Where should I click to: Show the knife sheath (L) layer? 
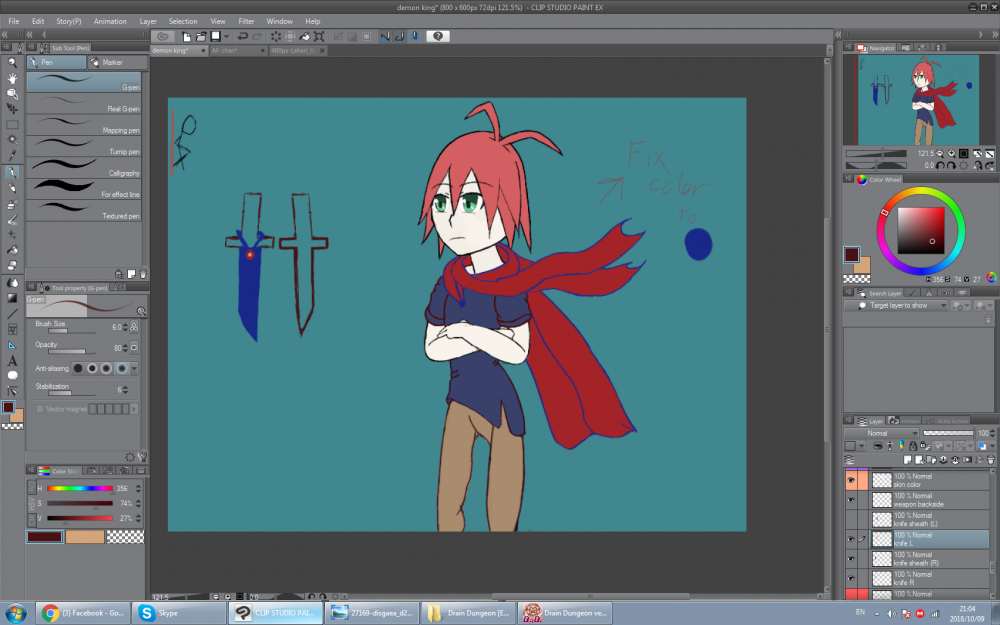tap(851, 520)
